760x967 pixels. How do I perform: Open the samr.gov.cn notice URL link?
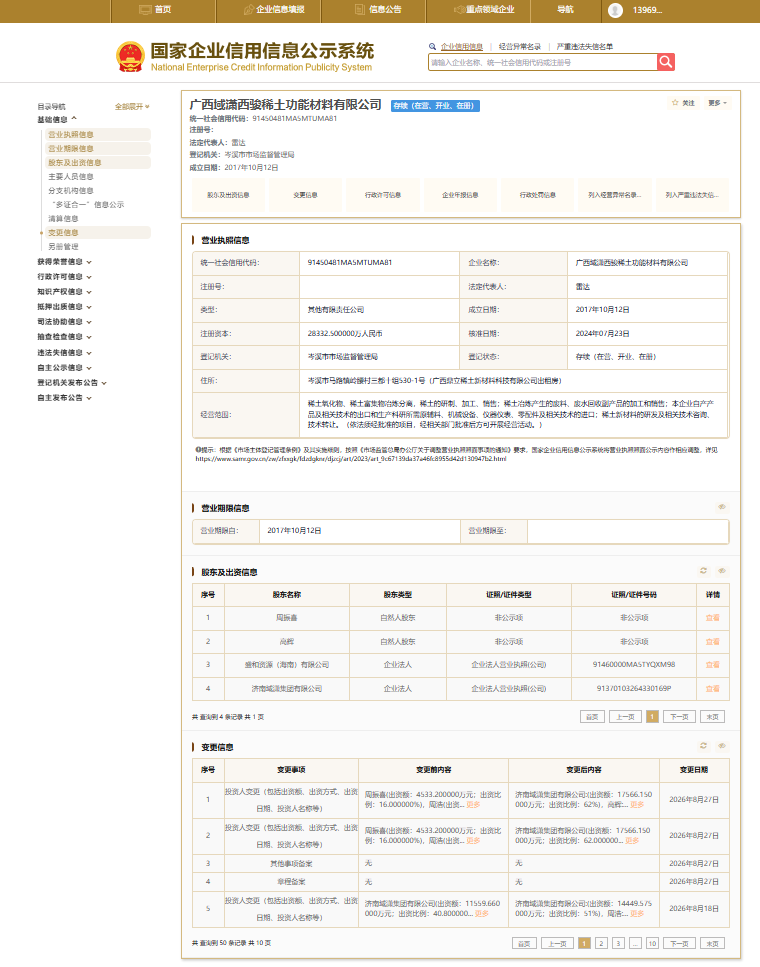tap(351, 459)
